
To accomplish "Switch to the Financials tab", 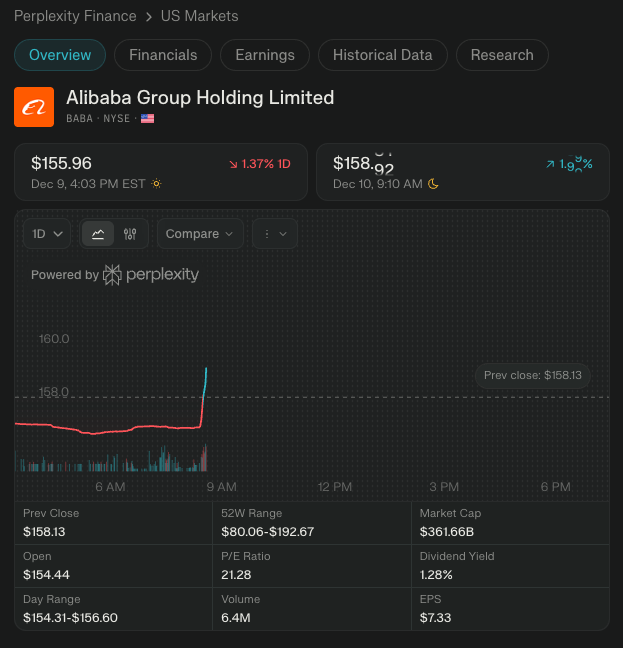I will (163, 55).
